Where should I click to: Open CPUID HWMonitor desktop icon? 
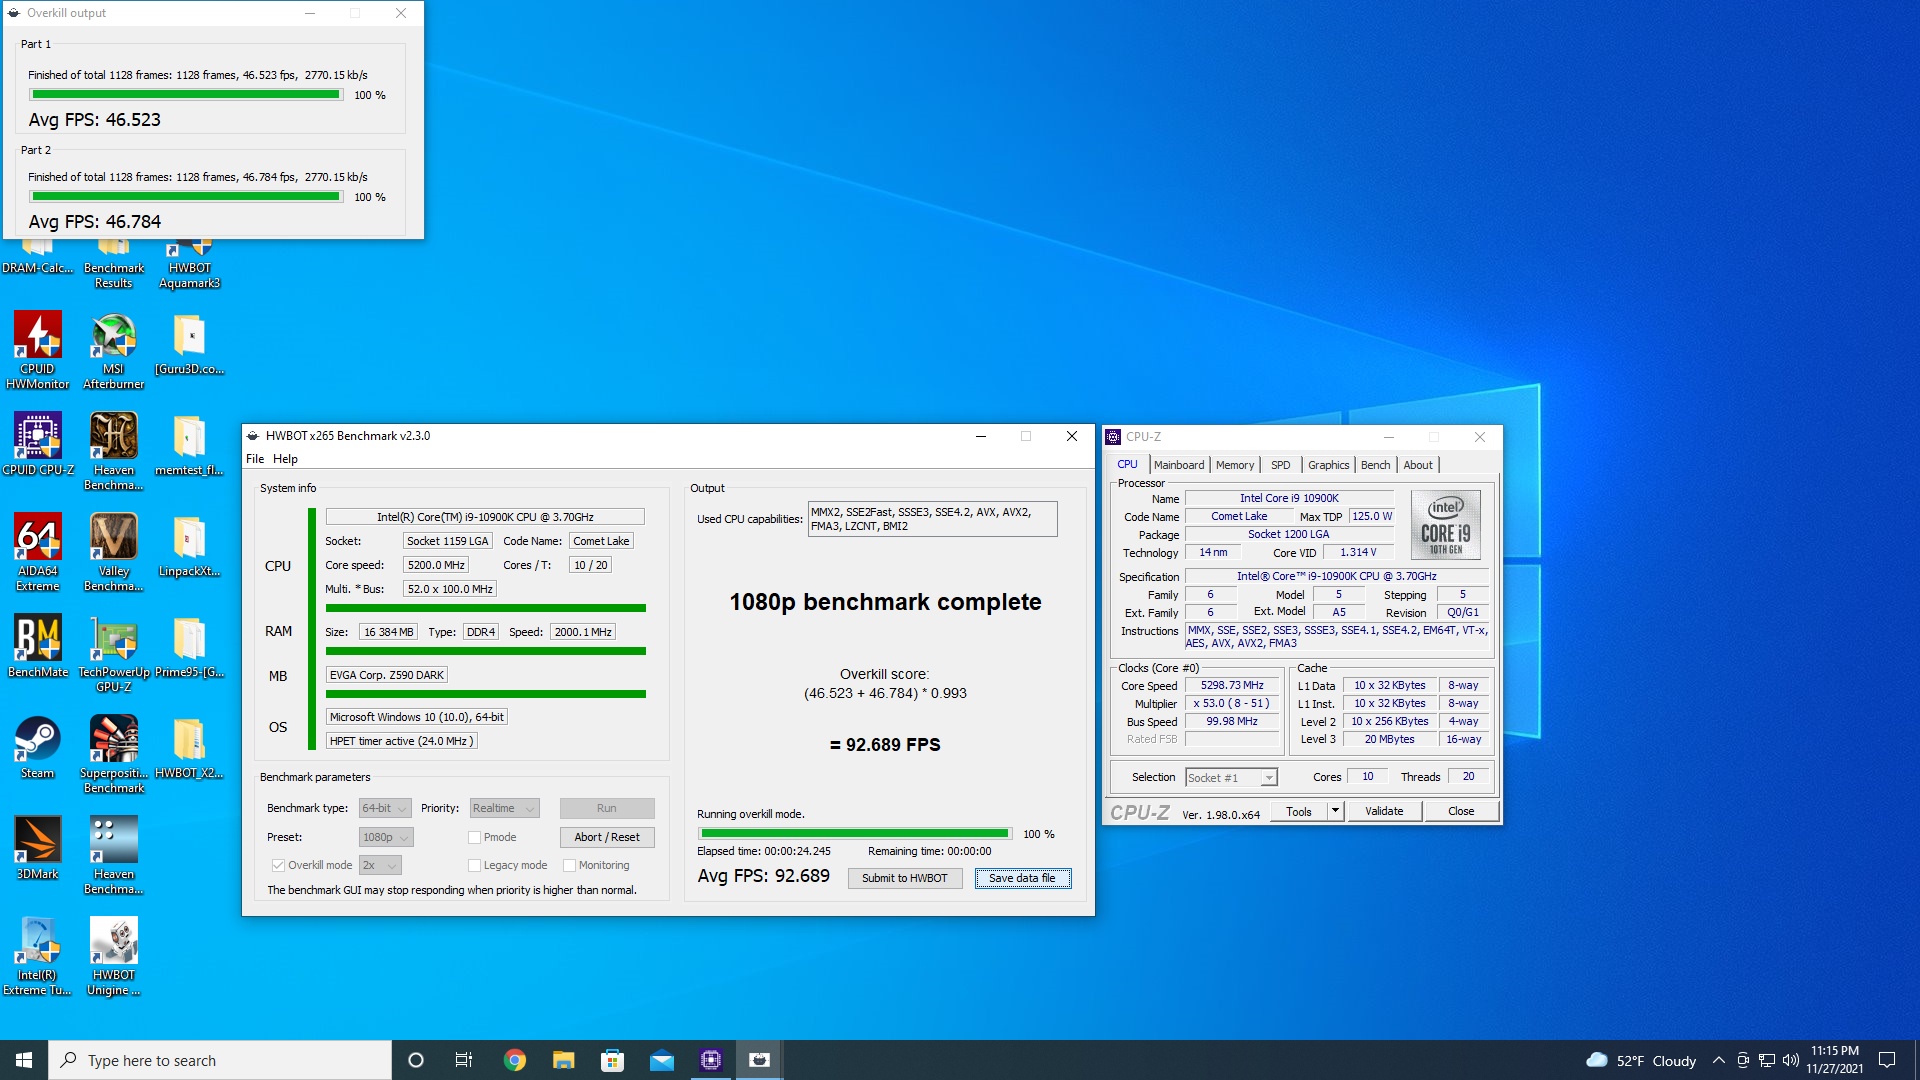point(38,349)
